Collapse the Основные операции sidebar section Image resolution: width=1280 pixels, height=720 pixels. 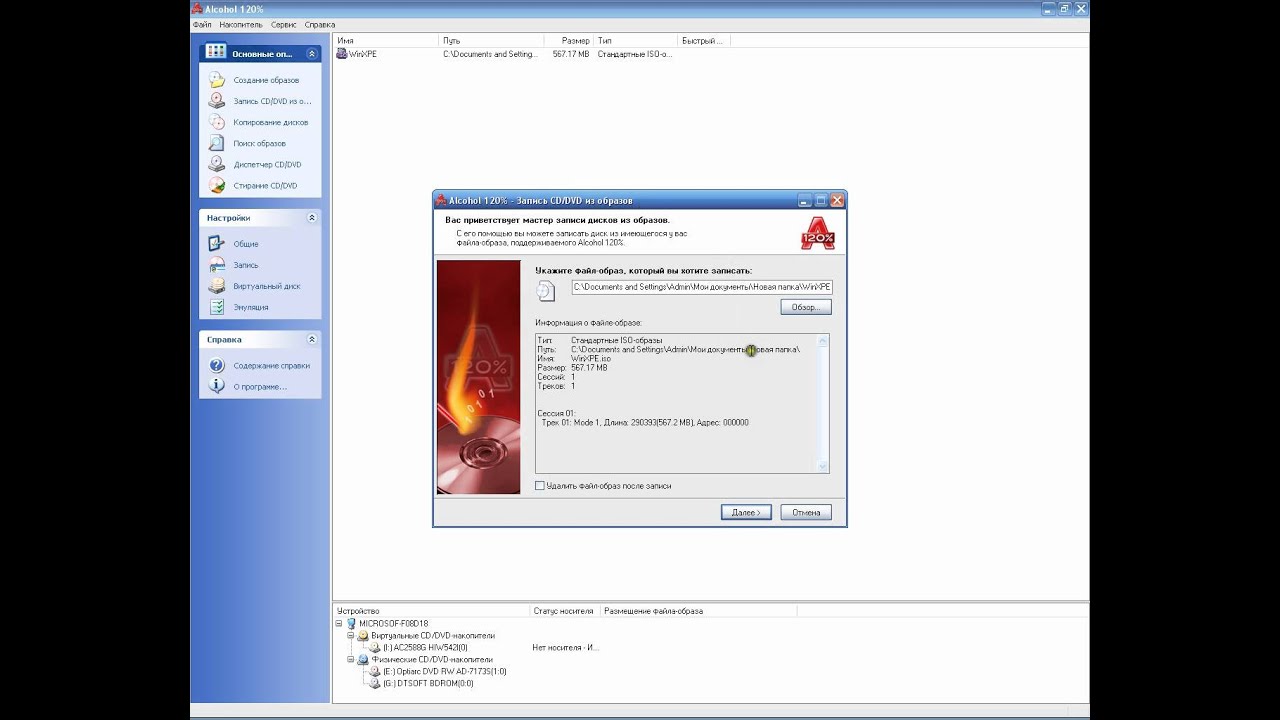click(x=311, y=53)
